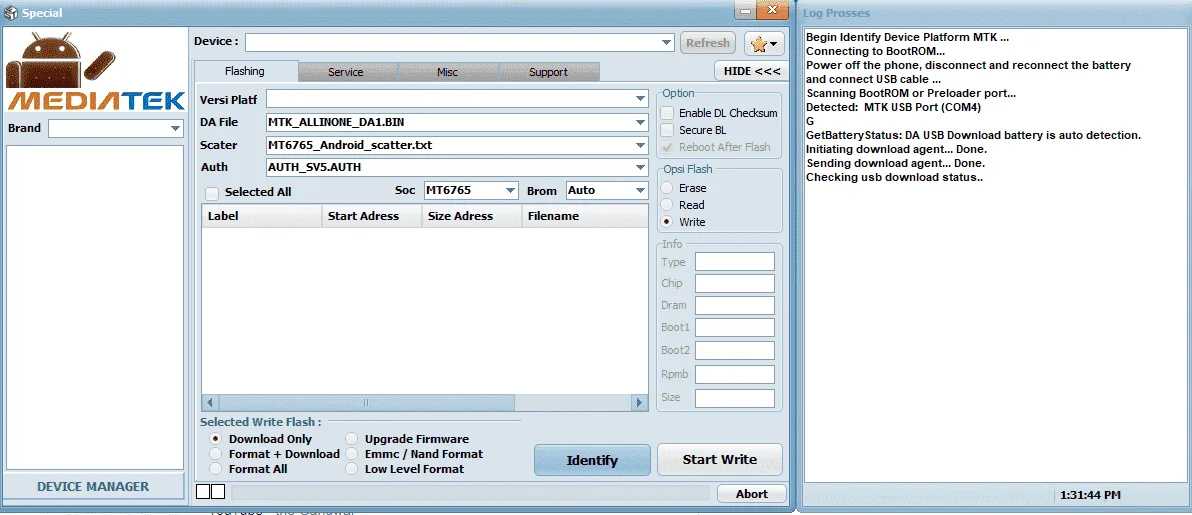The width and height of the screenshot is (1192, 515).
Task: Click the star favorites icon button
Action: (764, 44)
